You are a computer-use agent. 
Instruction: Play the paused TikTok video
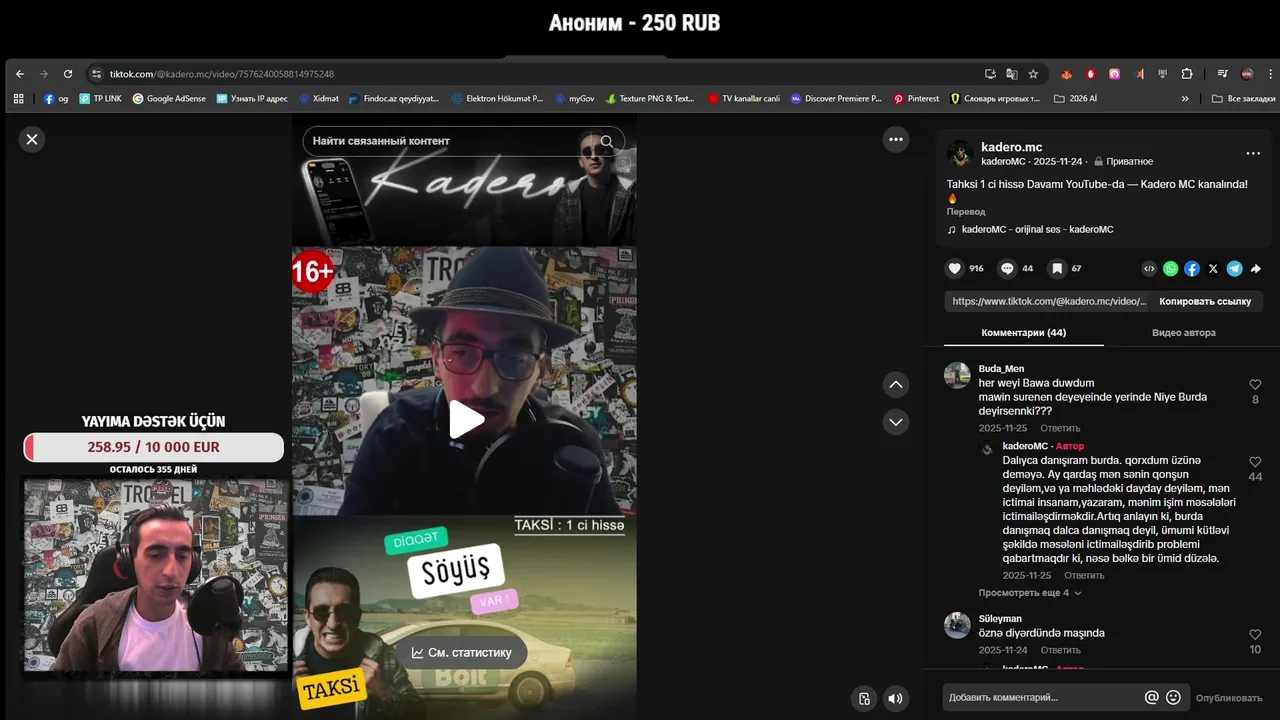point(466,419)
